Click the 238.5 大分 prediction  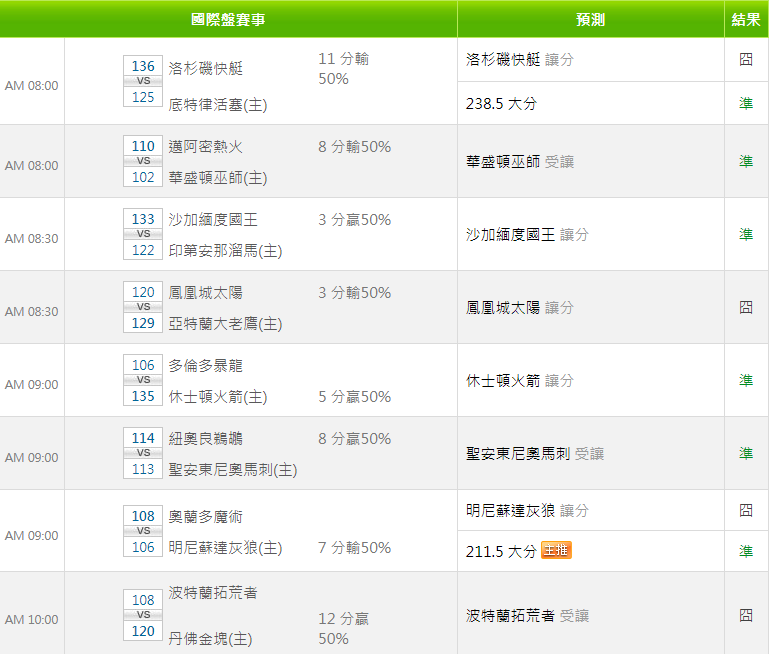(x=501, y=103)
